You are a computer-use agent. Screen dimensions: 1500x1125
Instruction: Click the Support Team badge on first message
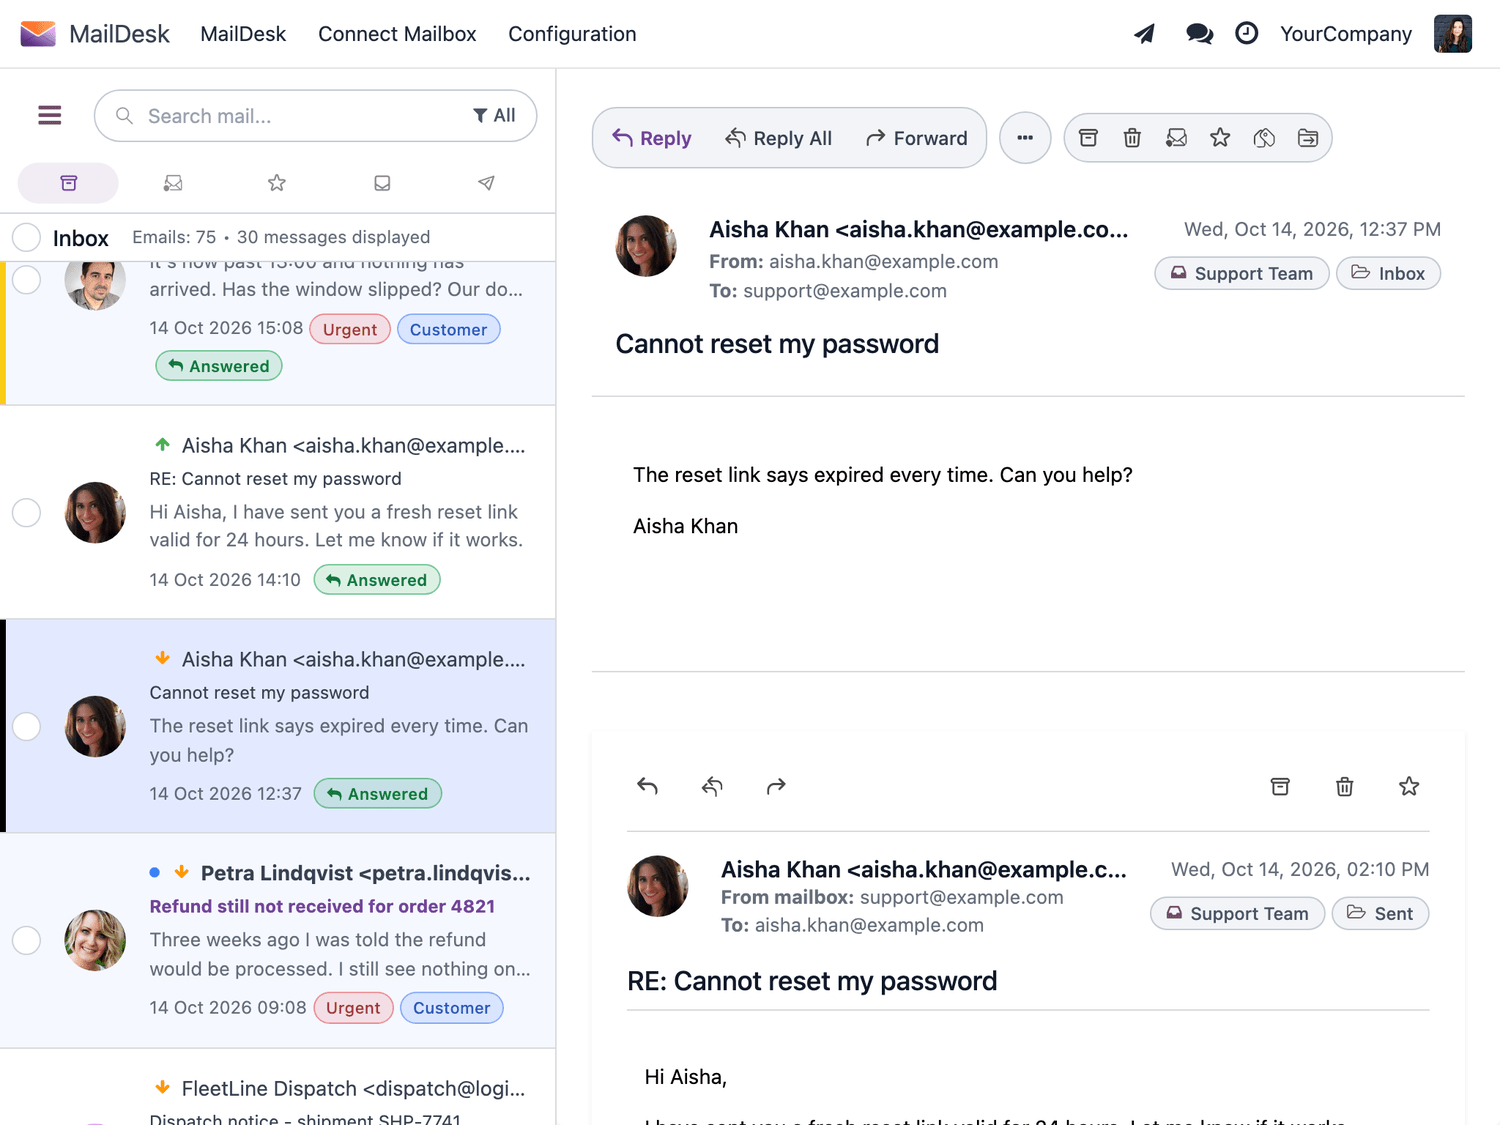click(1242, 274)
